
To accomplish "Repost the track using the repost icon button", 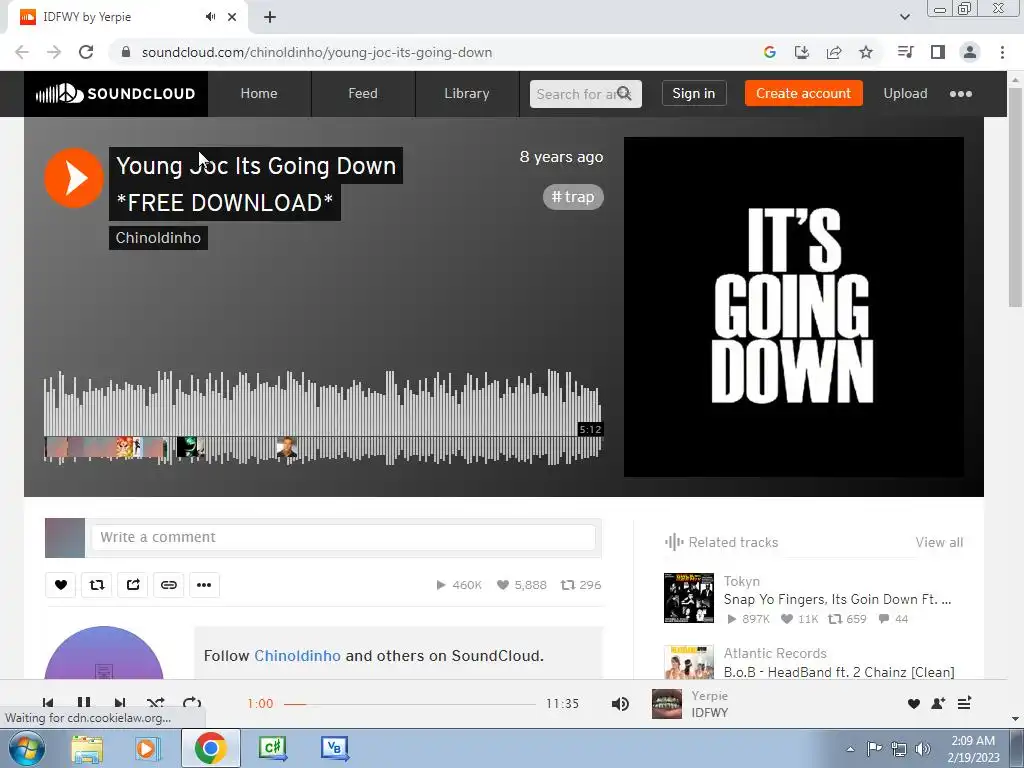I will 97,584.
